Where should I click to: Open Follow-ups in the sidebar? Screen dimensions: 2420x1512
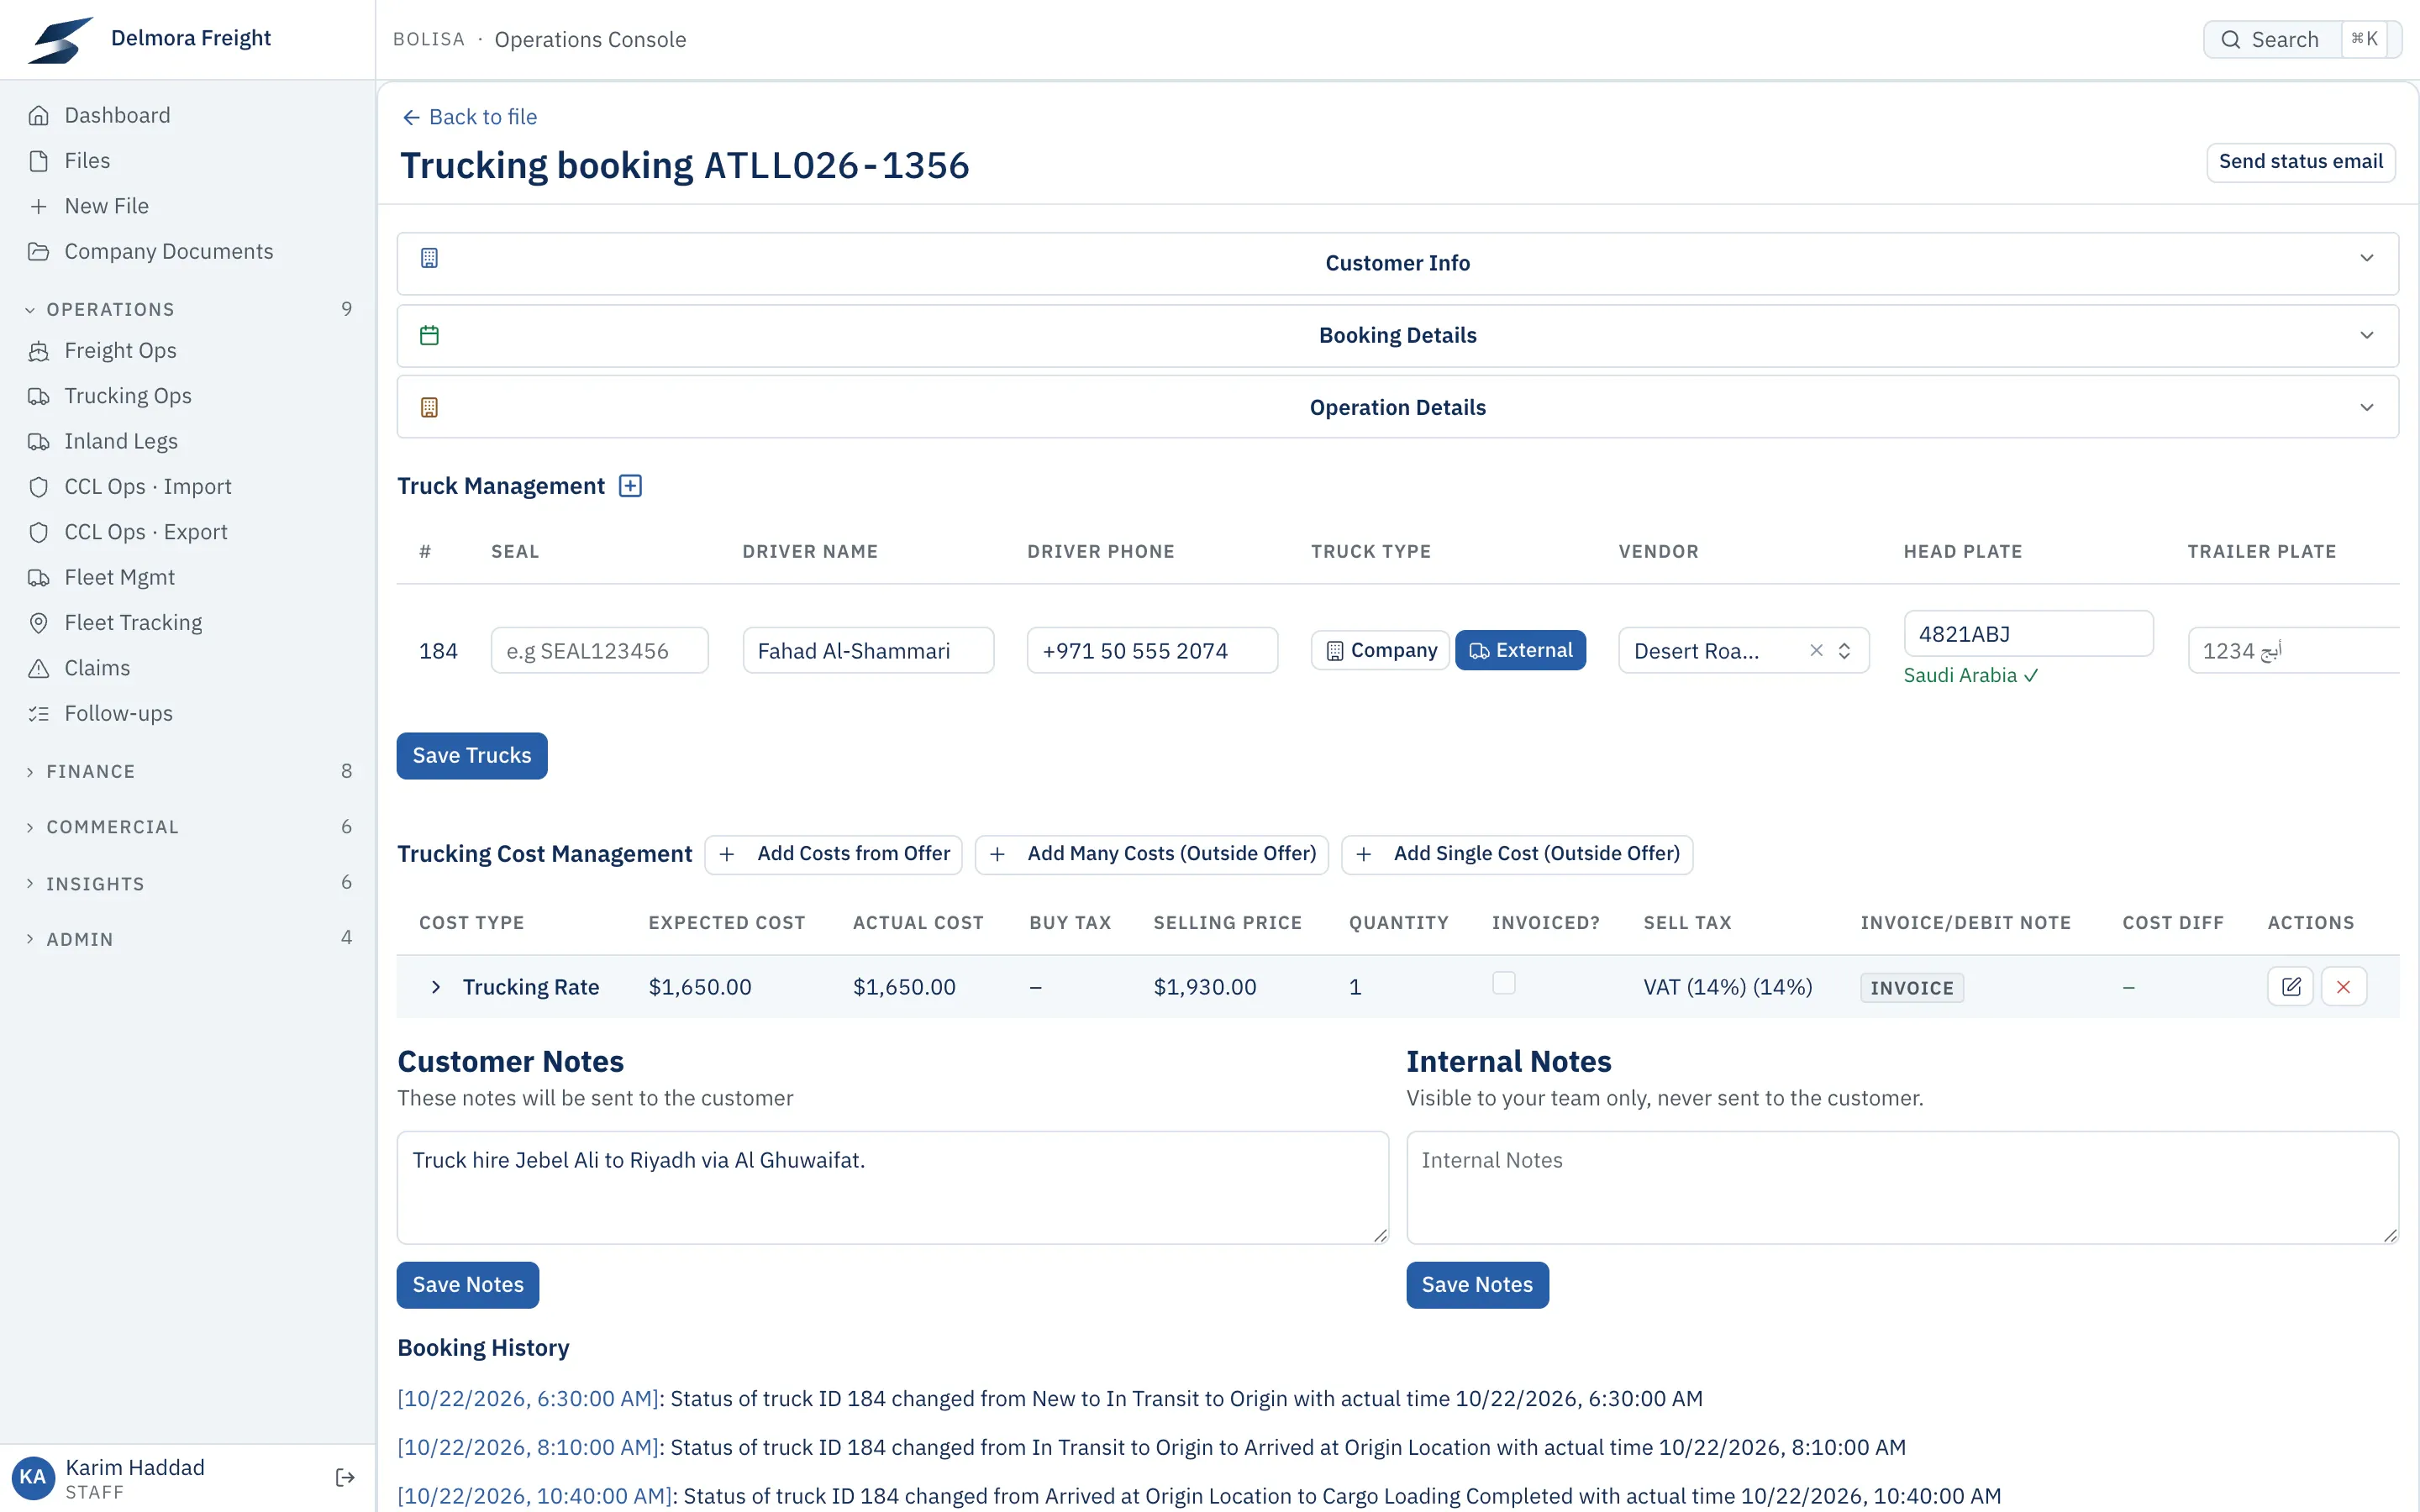pyautogui.click(x=188, y=713)
